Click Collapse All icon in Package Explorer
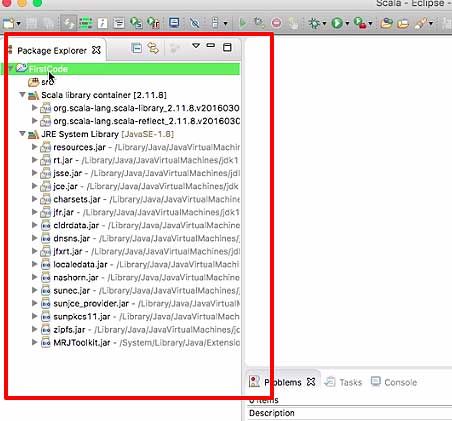This screenshot has height=421, width=452. click(x=137, y=48)
